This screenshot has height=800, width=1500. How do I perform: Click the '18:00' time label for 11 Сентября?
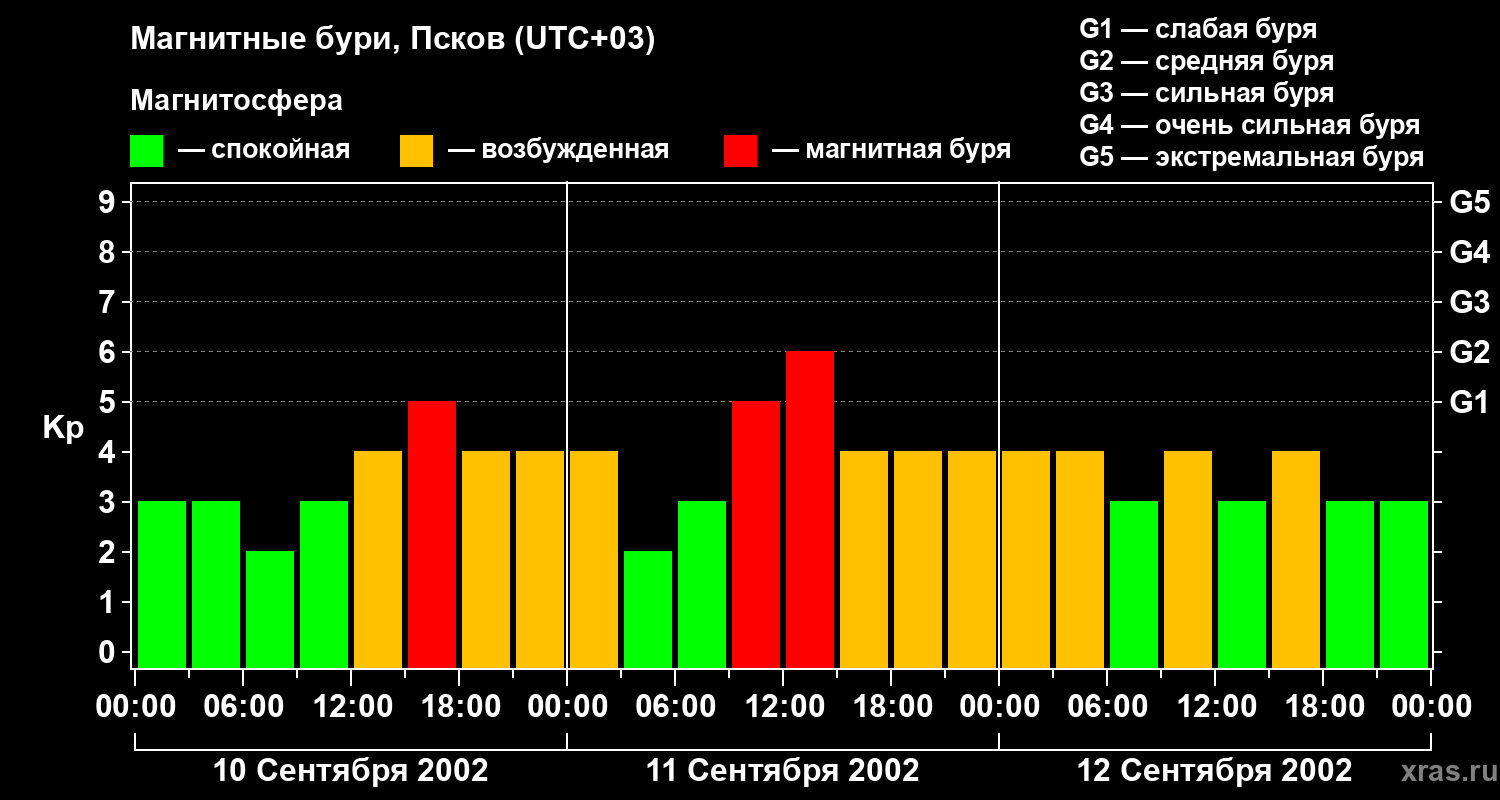891,707
